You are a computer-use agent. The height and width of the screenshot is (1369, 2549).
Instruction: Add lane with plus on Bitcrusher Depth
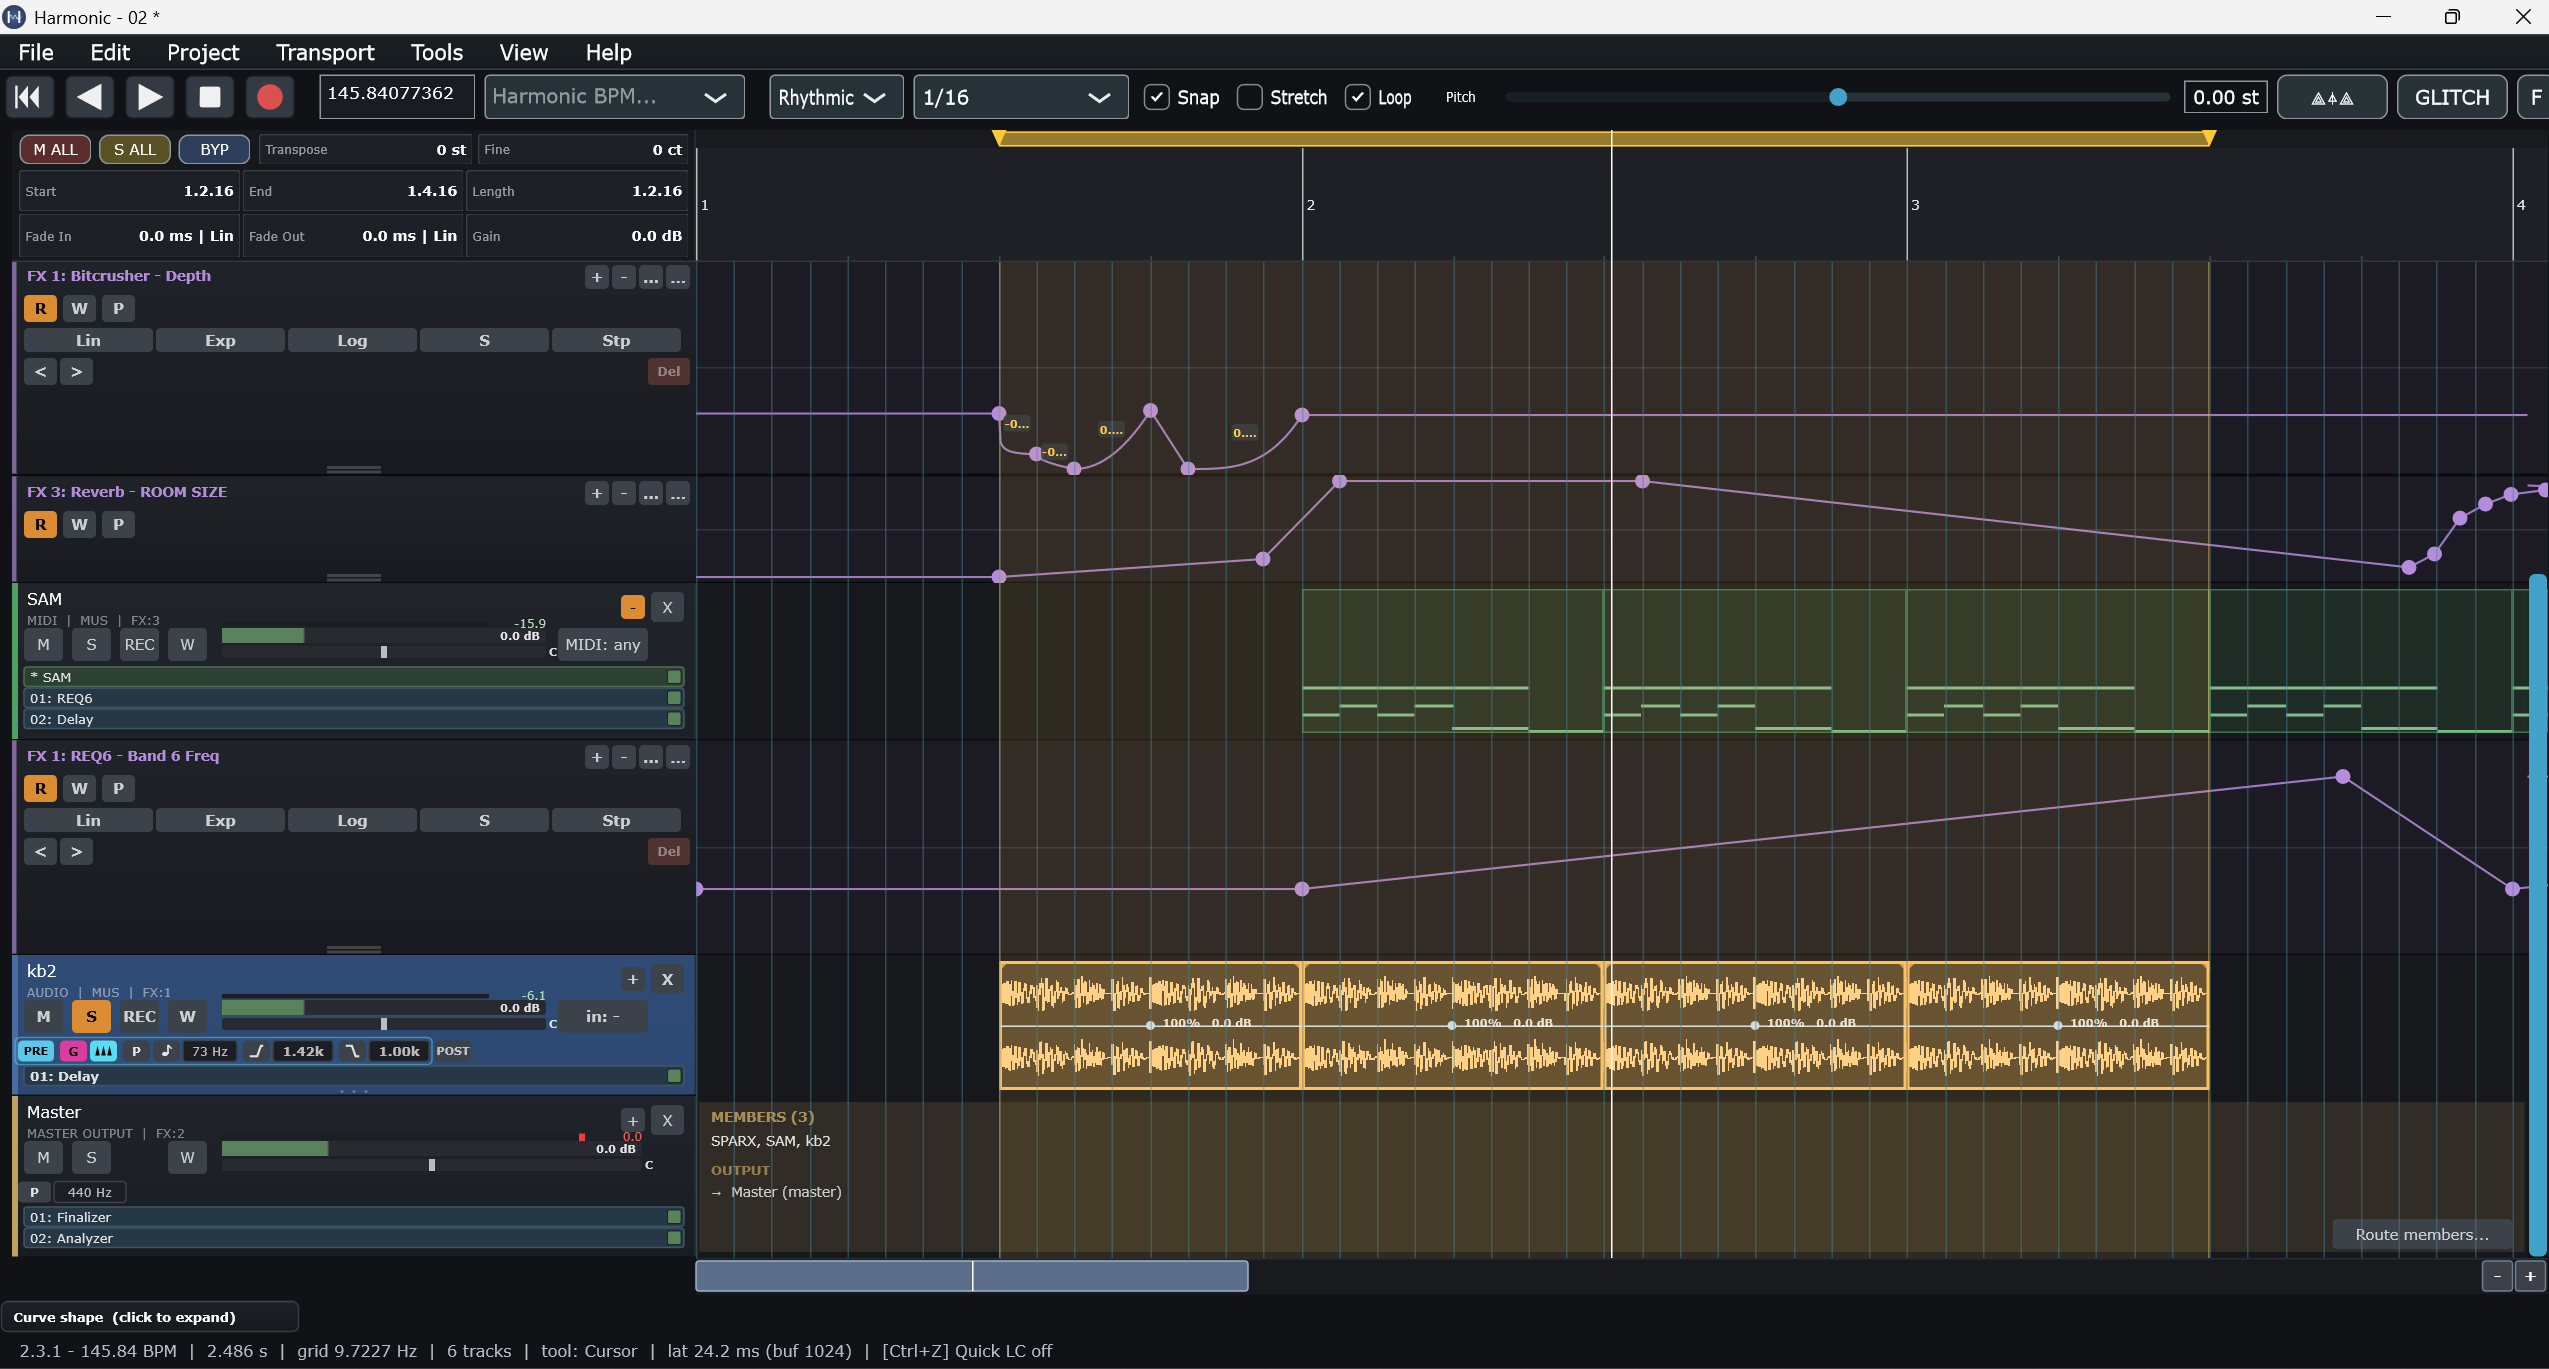click(597, 277)
